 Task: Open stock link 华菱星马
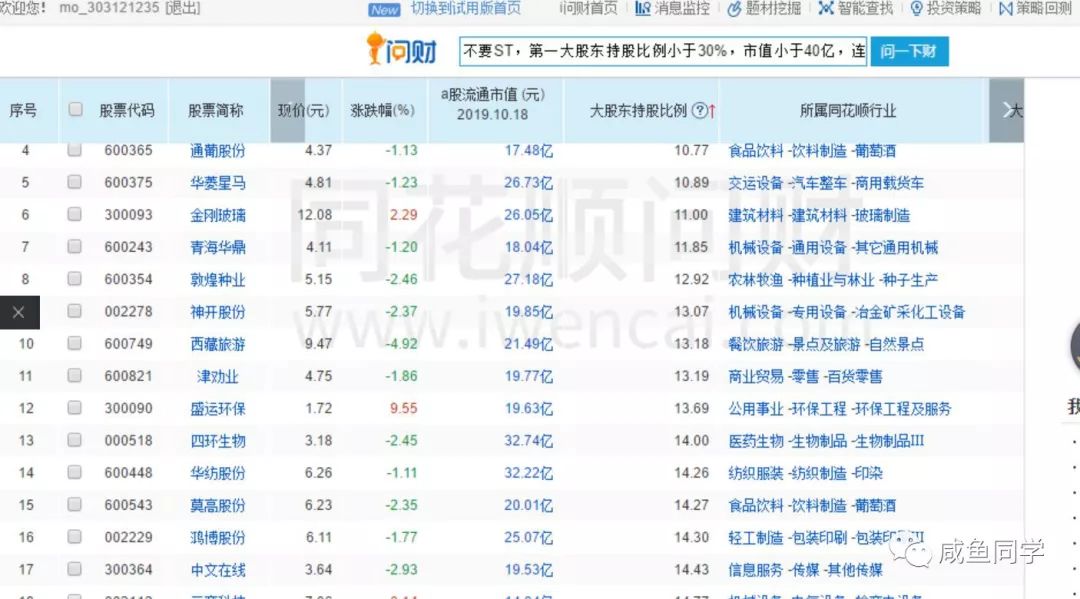pos(218,182)
